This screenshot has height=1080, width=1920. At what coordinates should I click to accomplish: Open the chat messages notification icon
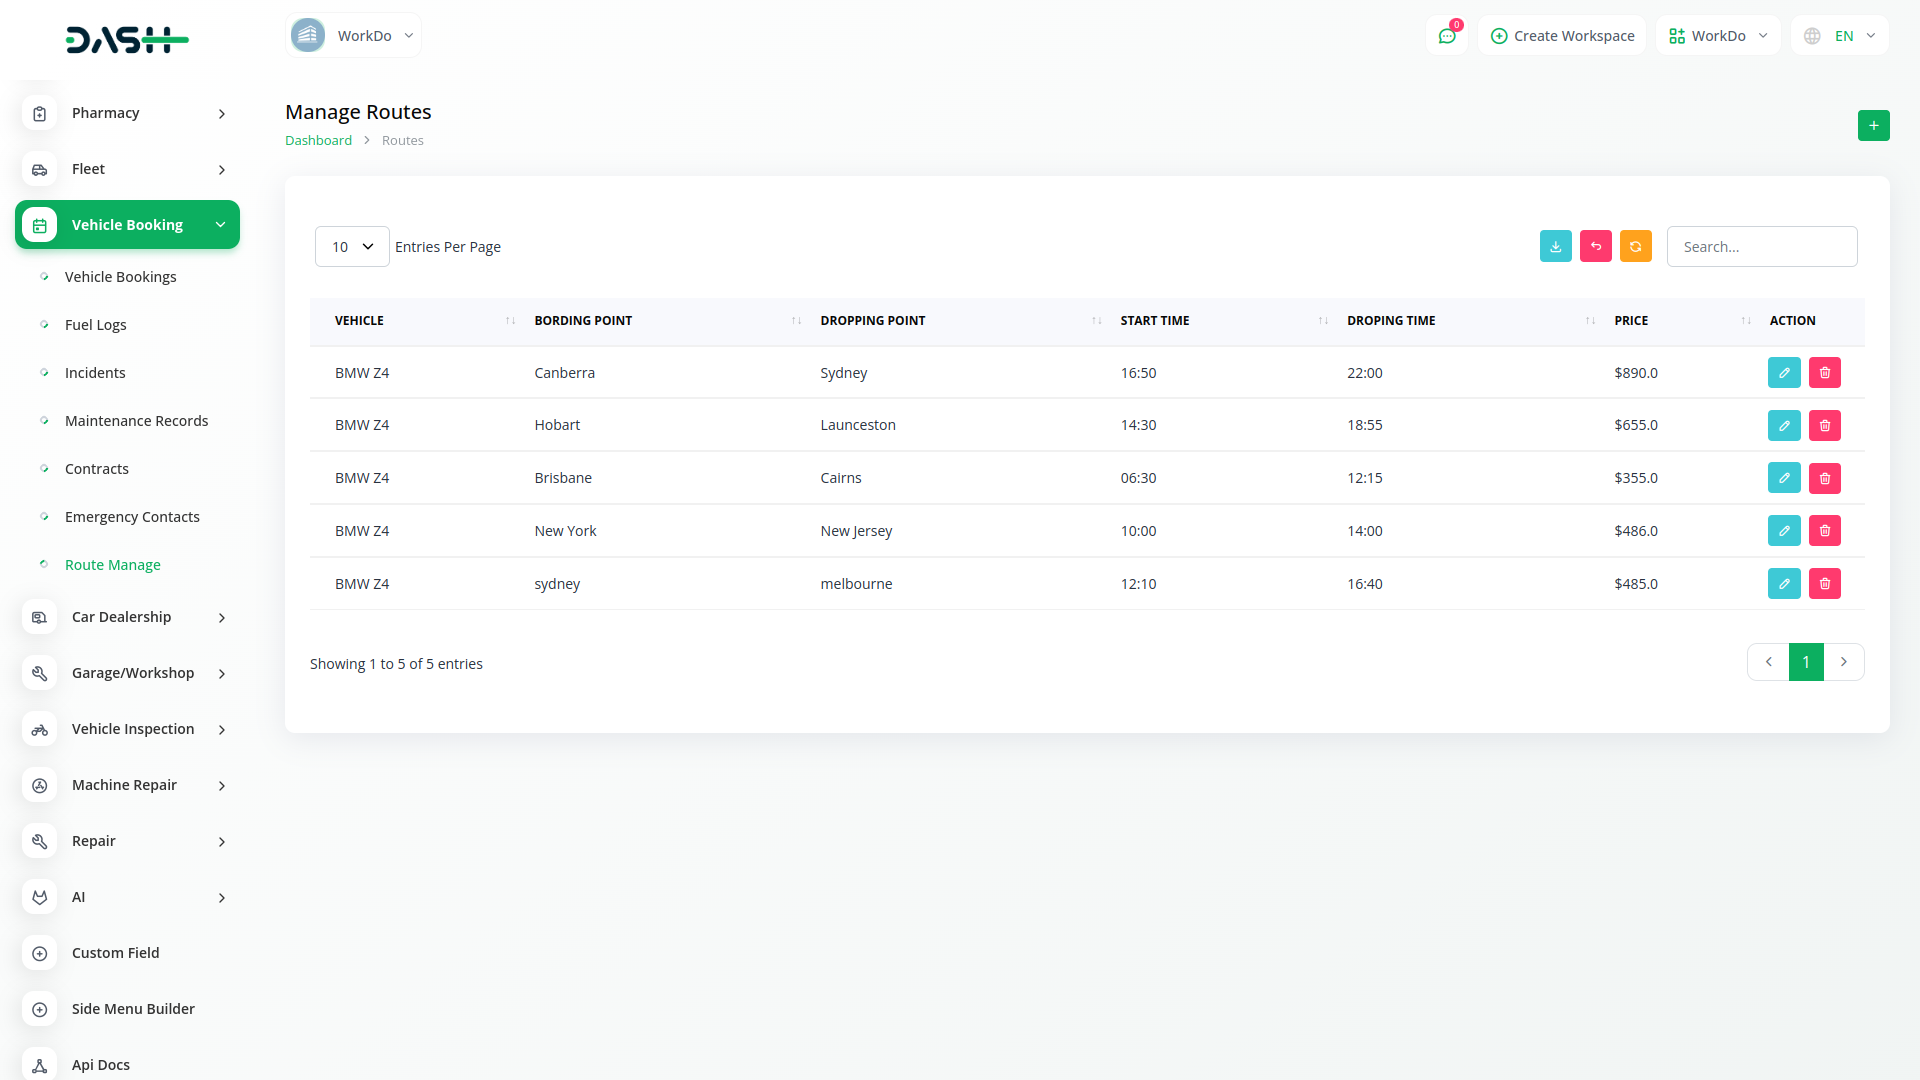[1446, 36]
